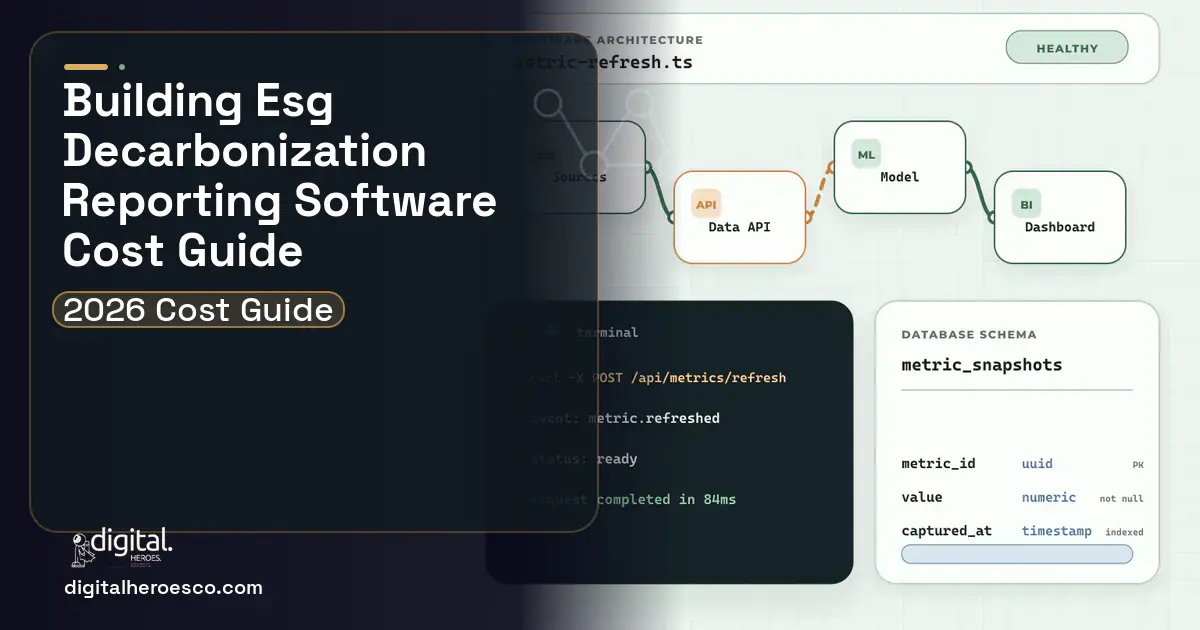Click the timestamp type value
This screenshot has width=1200, height=630.
[1057, 531]
